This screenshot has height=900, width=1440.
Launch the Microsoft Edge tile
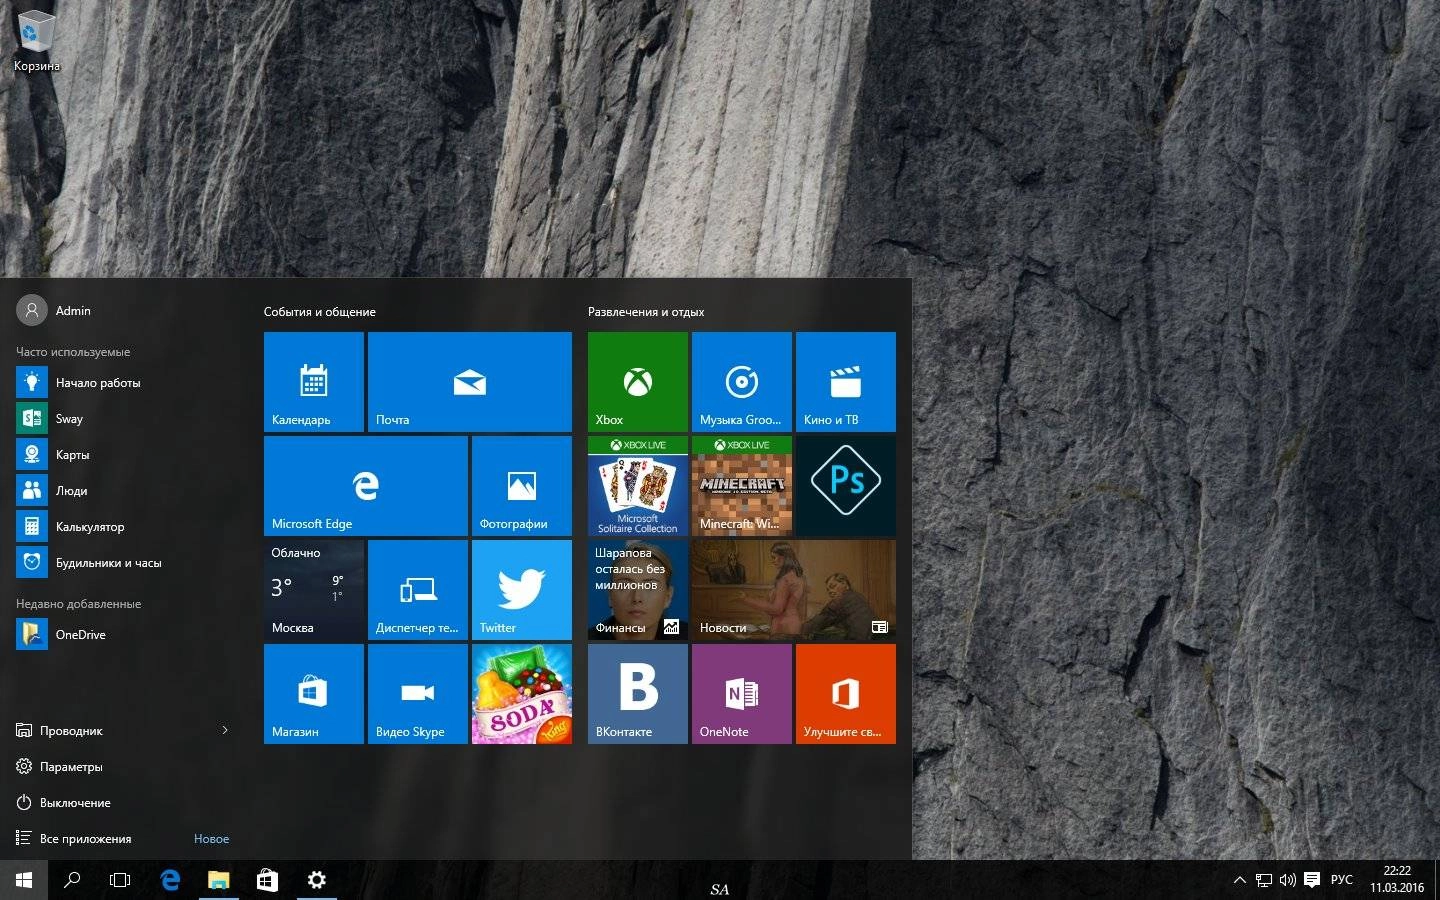pyautogui.click(x=366, y=486)
